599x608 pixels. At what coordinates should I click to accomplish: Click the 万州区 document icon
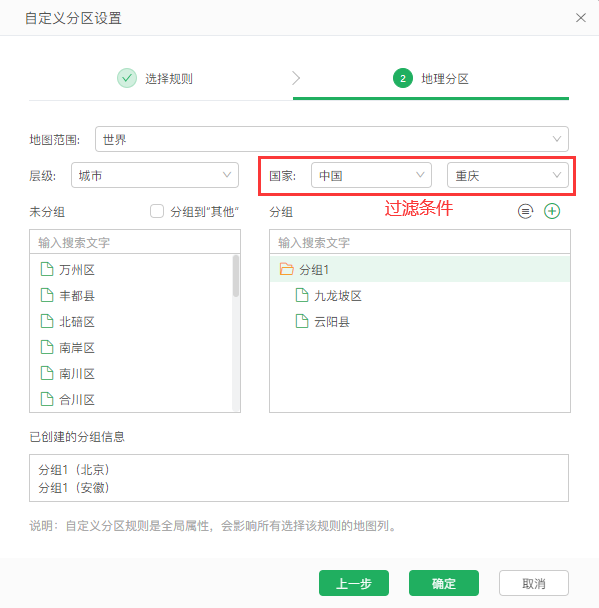point(47,269)
